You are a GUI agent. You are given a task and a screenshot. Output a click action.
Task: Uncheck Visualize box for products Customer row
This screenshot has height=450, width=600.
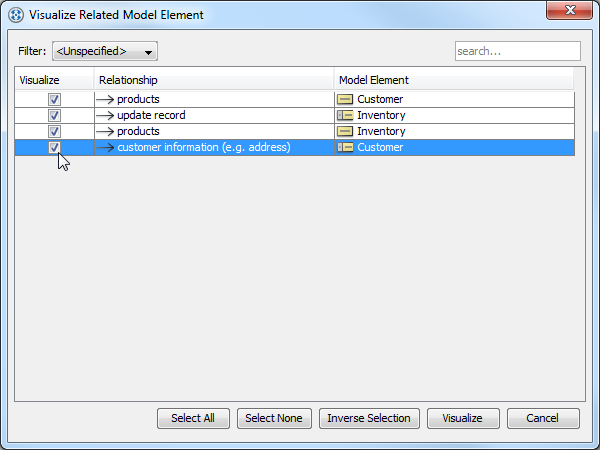pos(54,99)
